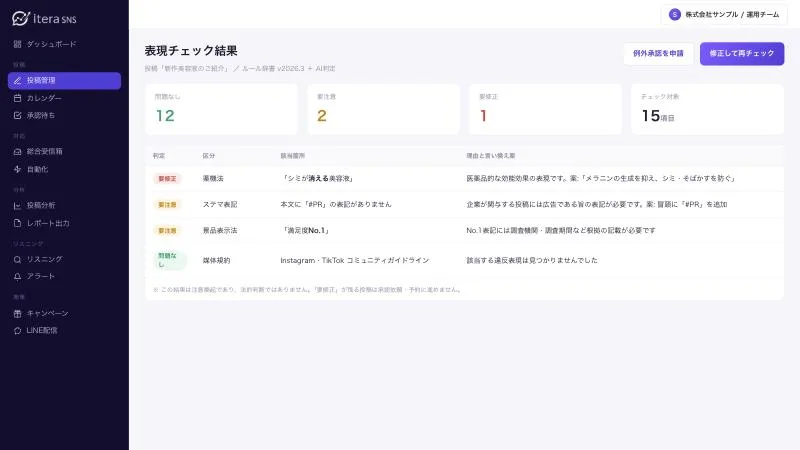800x450 pixels.
Task: Click the ルール辞書 v2026.3 subtitle text
Action: [273, 68]
